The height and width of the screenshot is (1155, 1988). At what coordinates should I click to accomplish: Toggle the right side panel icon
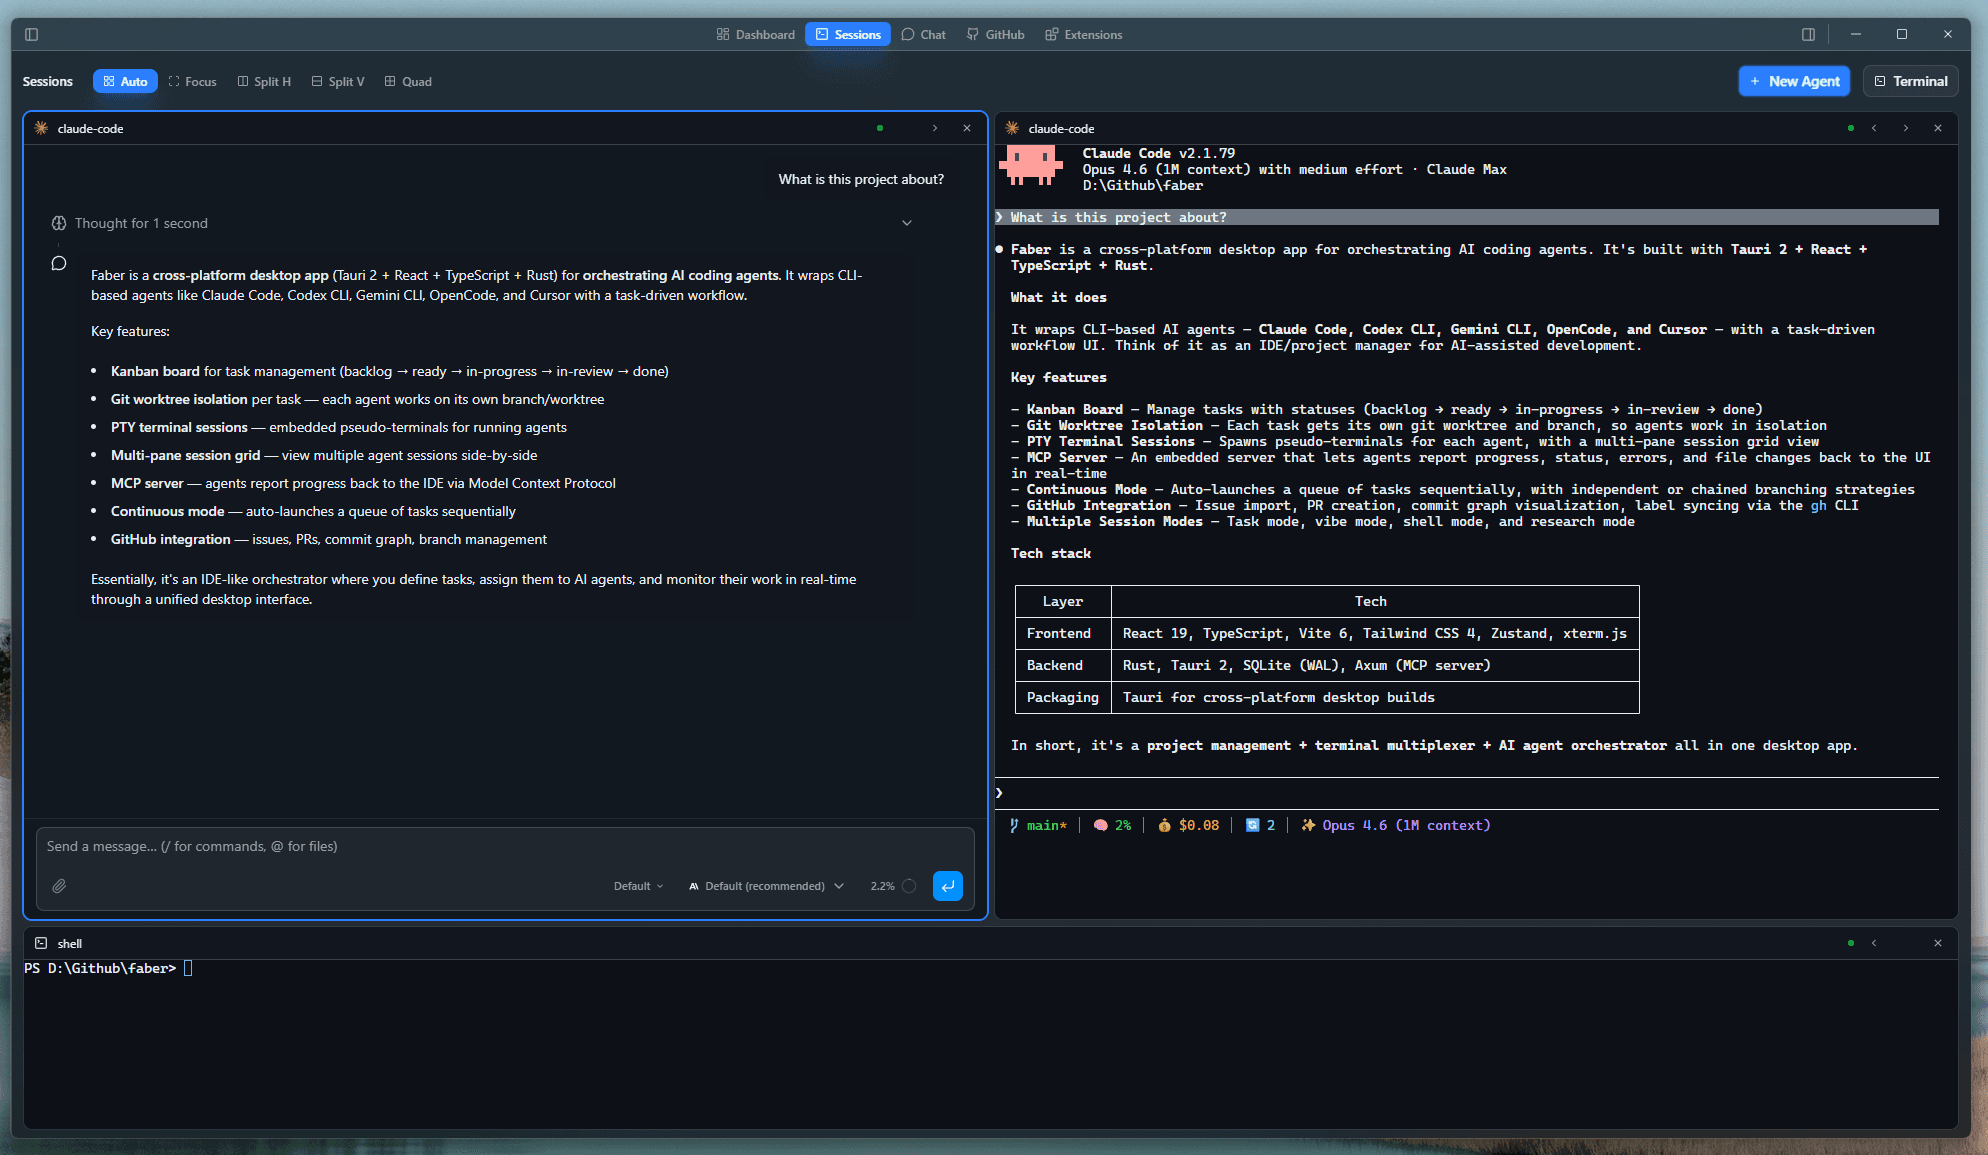pos(1808,34)
